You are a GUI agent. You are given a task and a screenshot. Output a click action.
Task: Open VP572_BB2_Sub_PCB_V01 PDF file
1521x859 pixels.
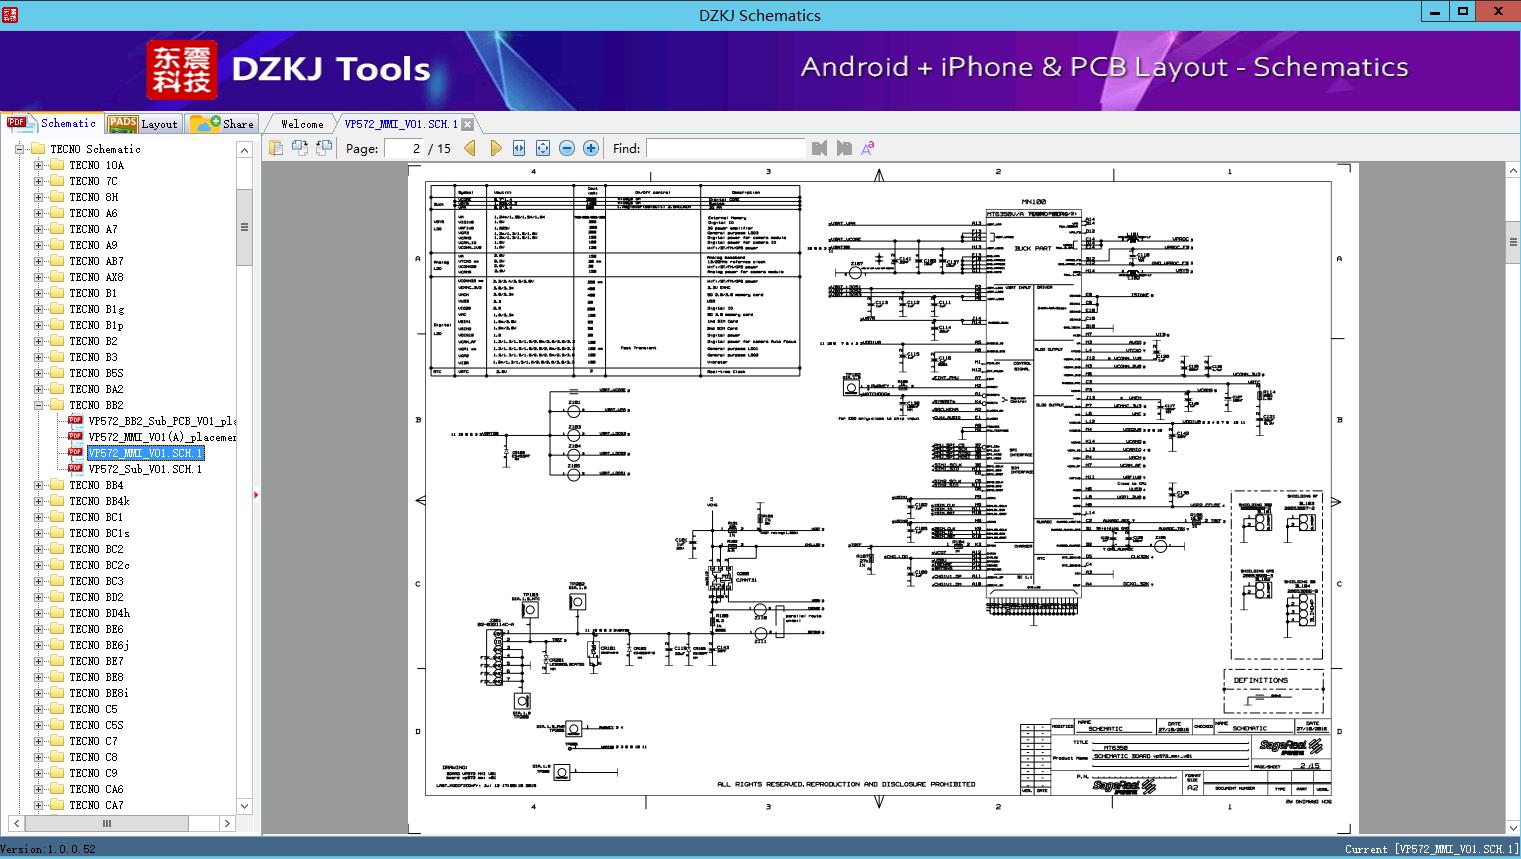click(162, 421)
